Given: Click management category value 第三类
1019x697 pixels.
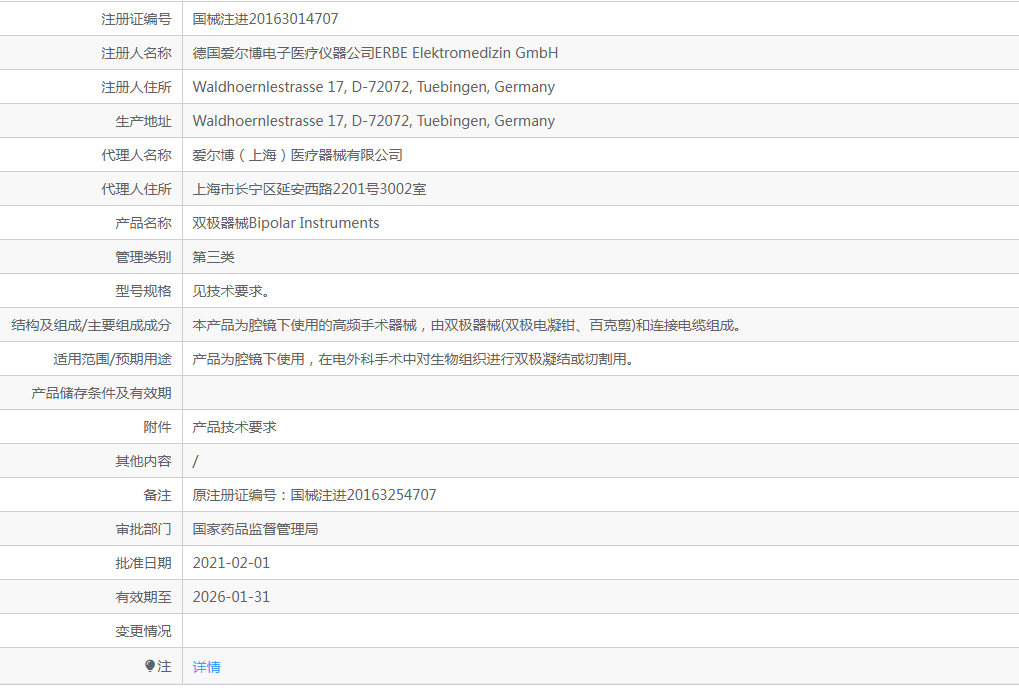Looking at the screenshot, I should (x=213, y=257).
